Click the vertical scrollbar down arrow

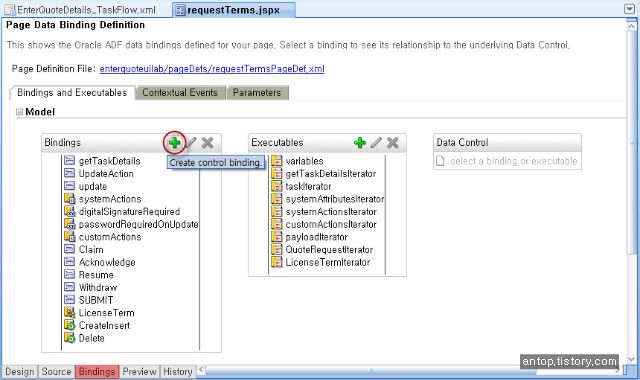(631, 359)
